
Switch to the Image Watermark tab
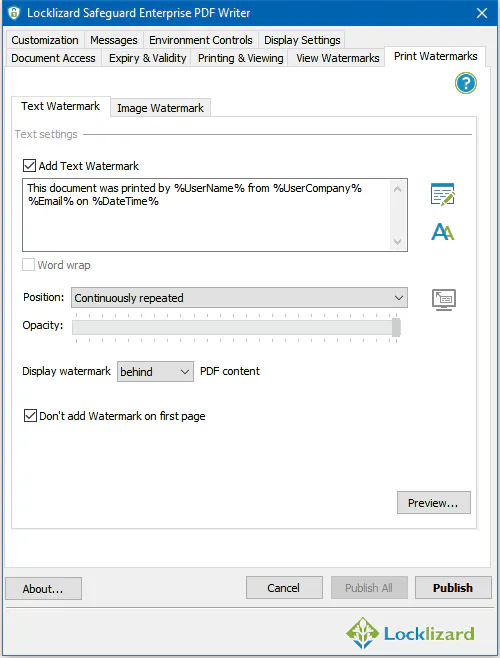tap(160, 108)
